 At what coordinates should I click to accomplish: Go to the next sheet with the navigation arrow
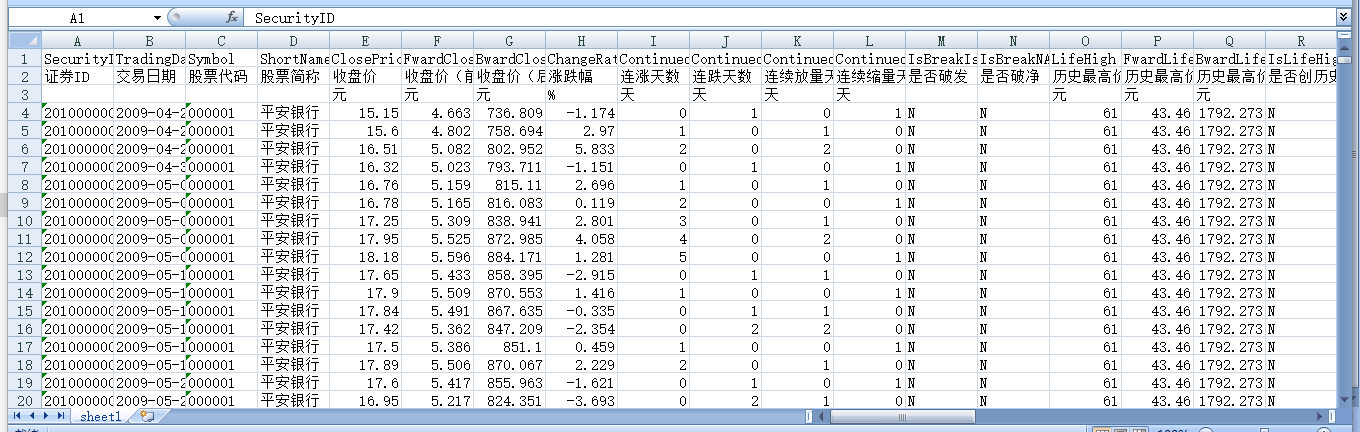tap(45, 415)
